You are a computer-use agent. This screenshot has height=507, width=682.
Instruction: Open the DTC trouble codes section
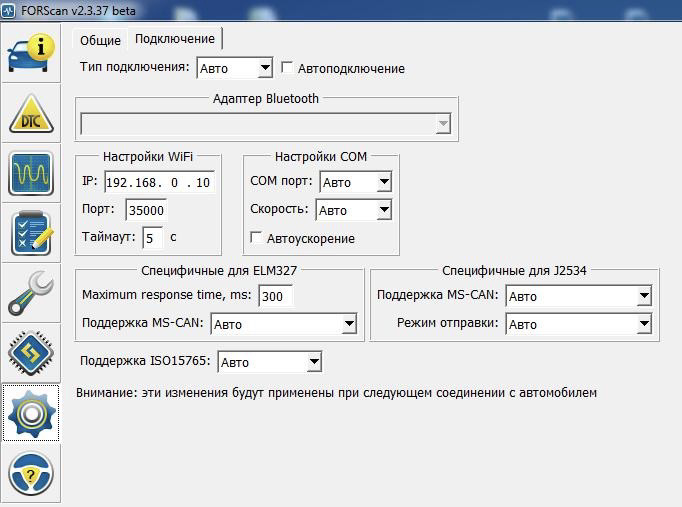(31, 113)
